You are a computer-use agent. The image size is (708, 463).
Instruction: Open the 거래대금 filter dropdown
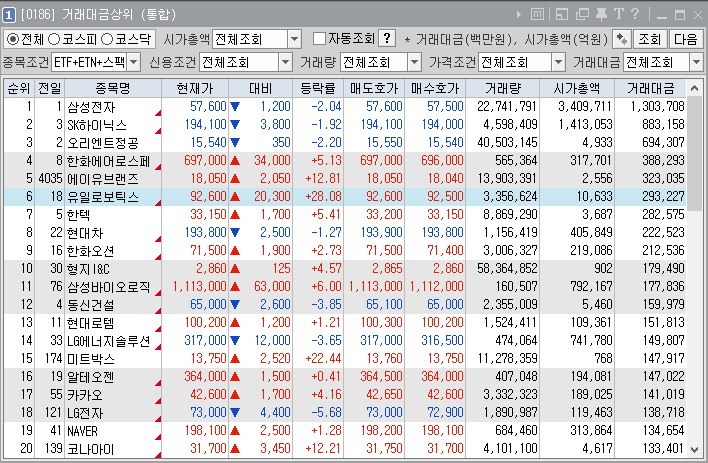point(696,62)
